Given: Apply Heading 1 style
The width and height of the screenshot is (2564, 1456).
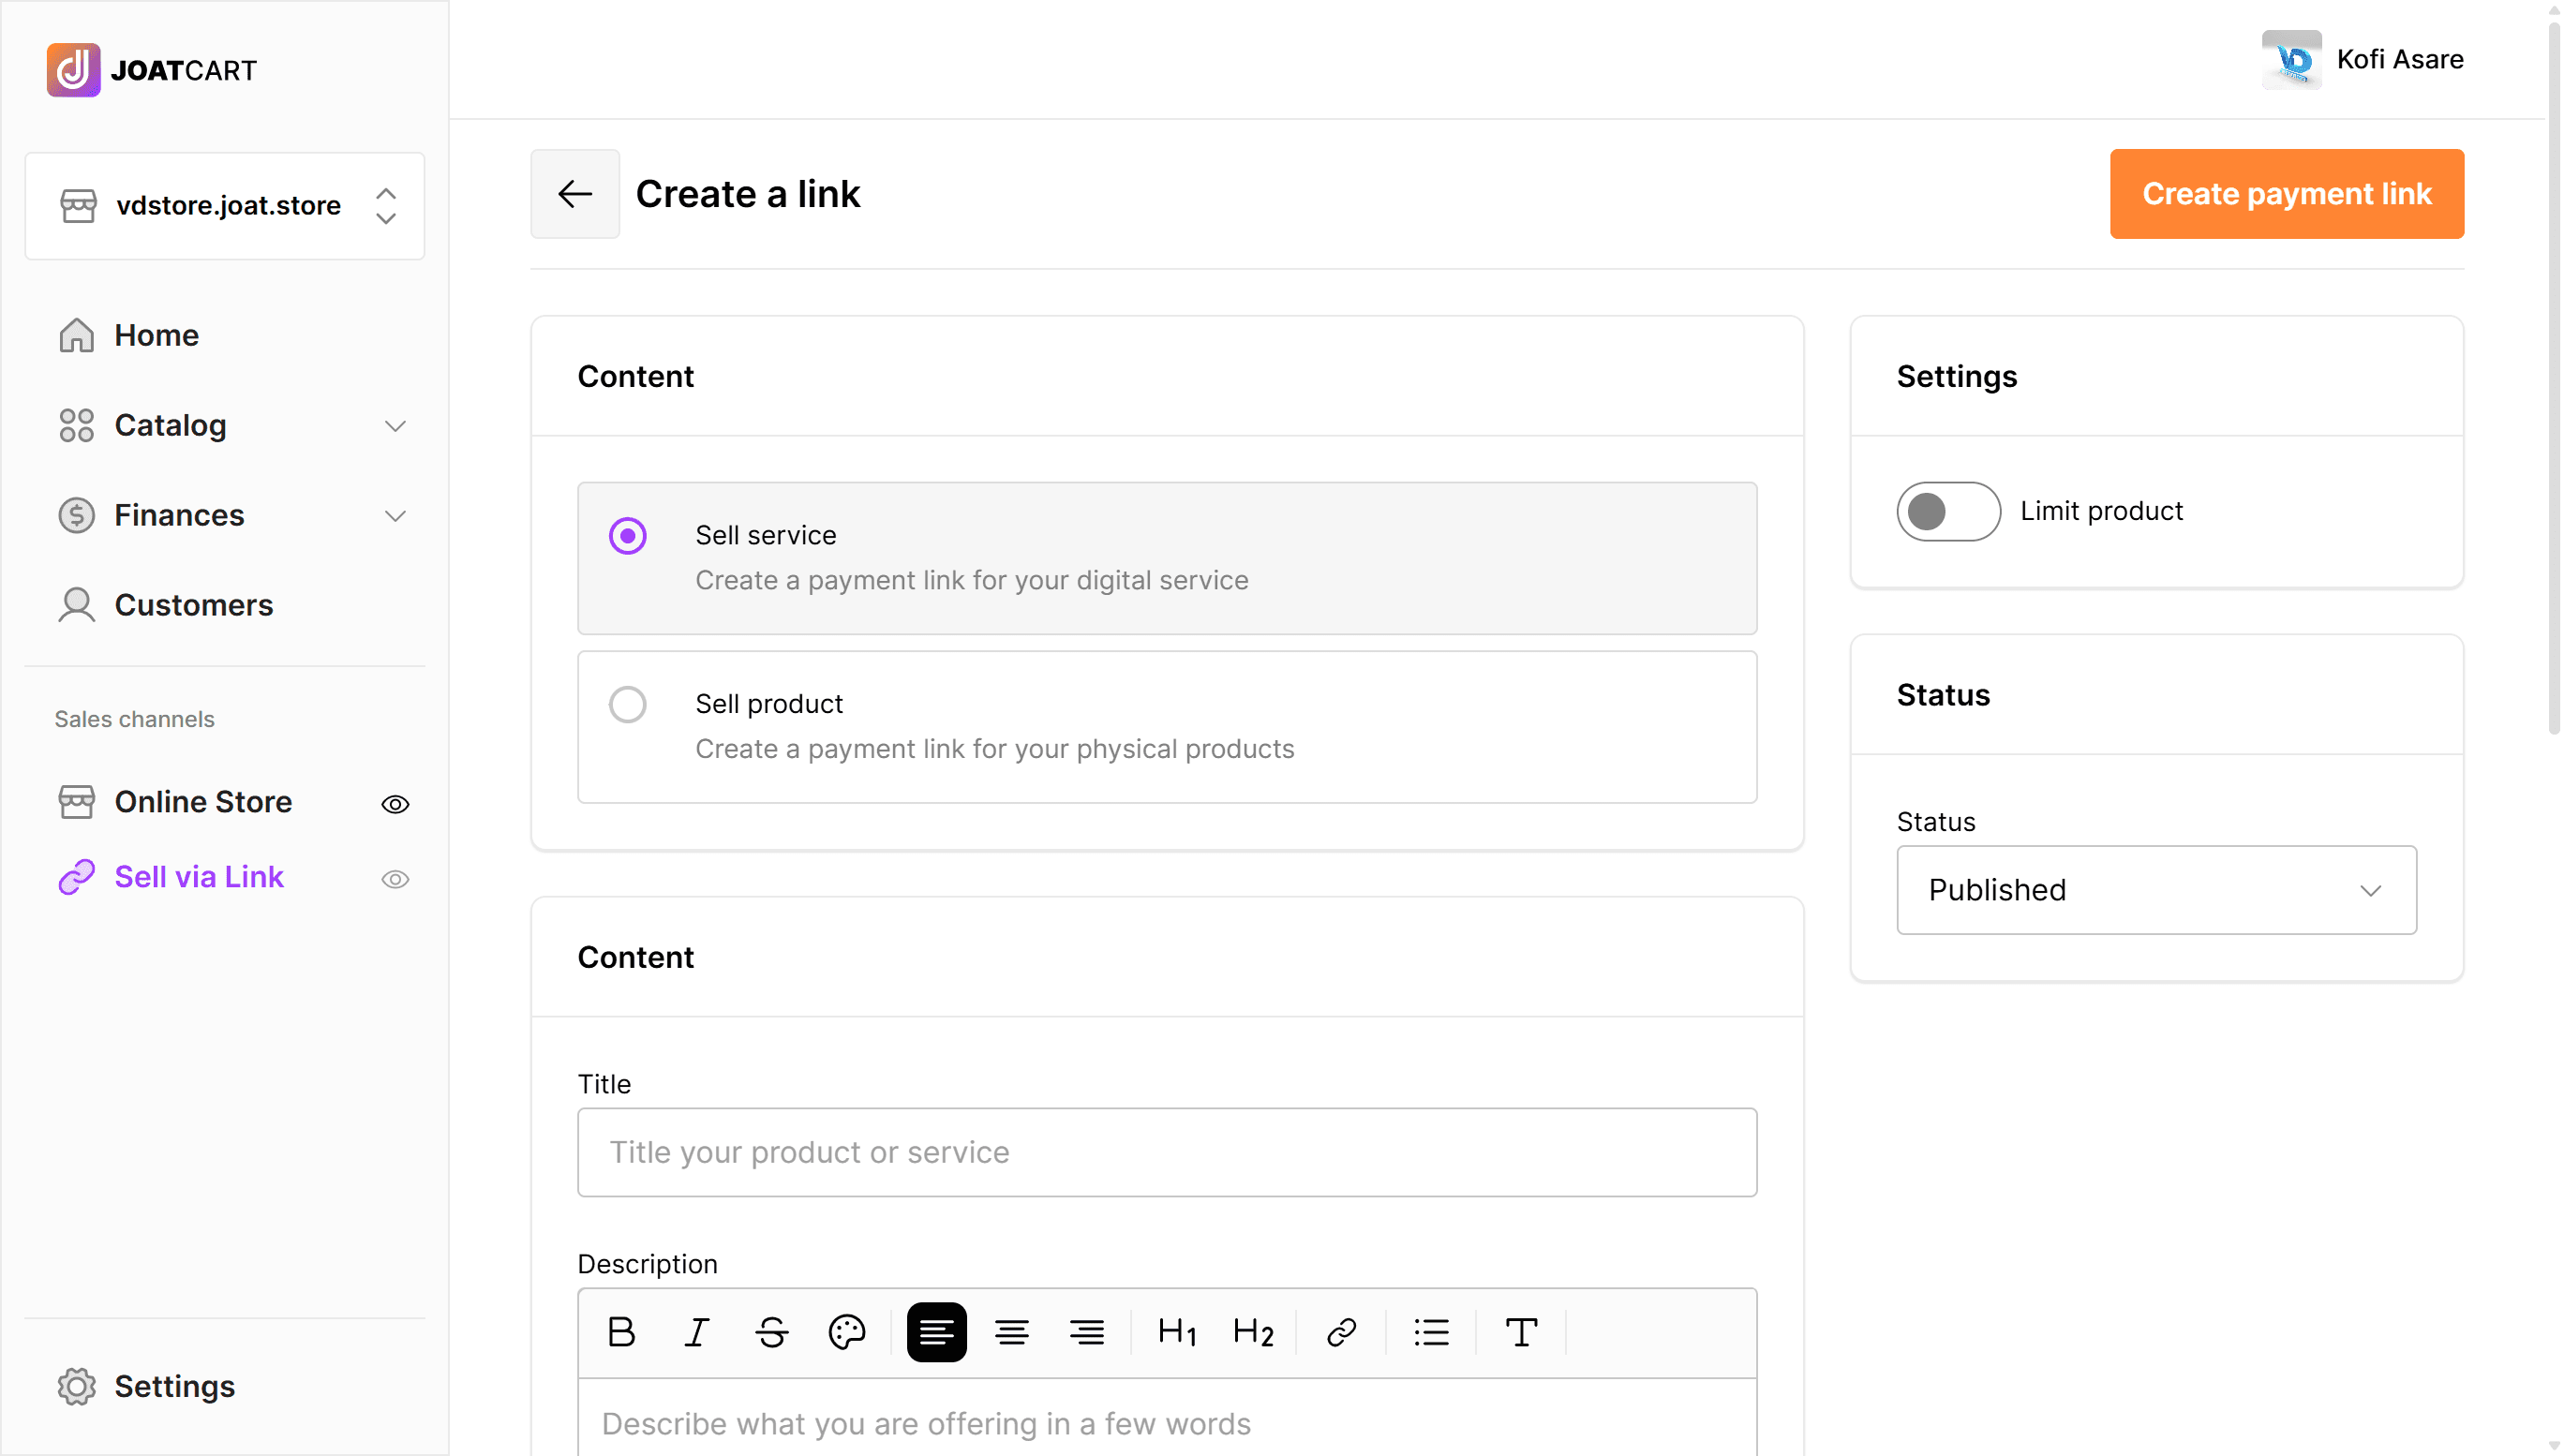Looking at the screenshot, I should tap(1177, 1332).
